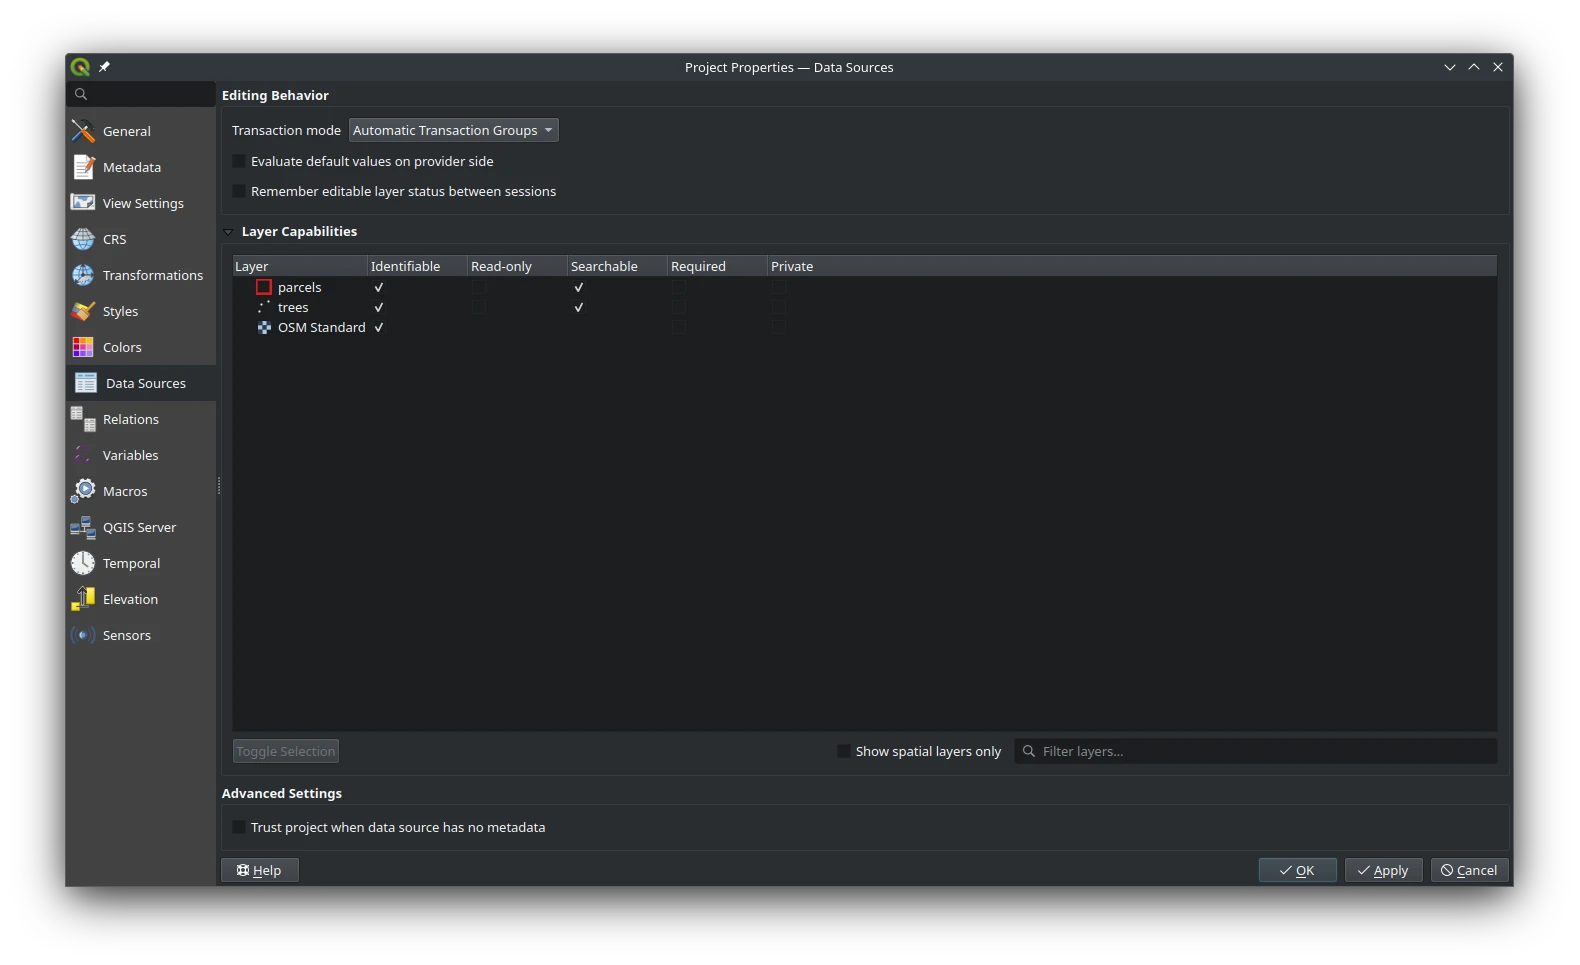Viewport: 1580px width, 965px height.
Task: Uncheck Identifiable for trees layer
Action: (x=379, y=307)
